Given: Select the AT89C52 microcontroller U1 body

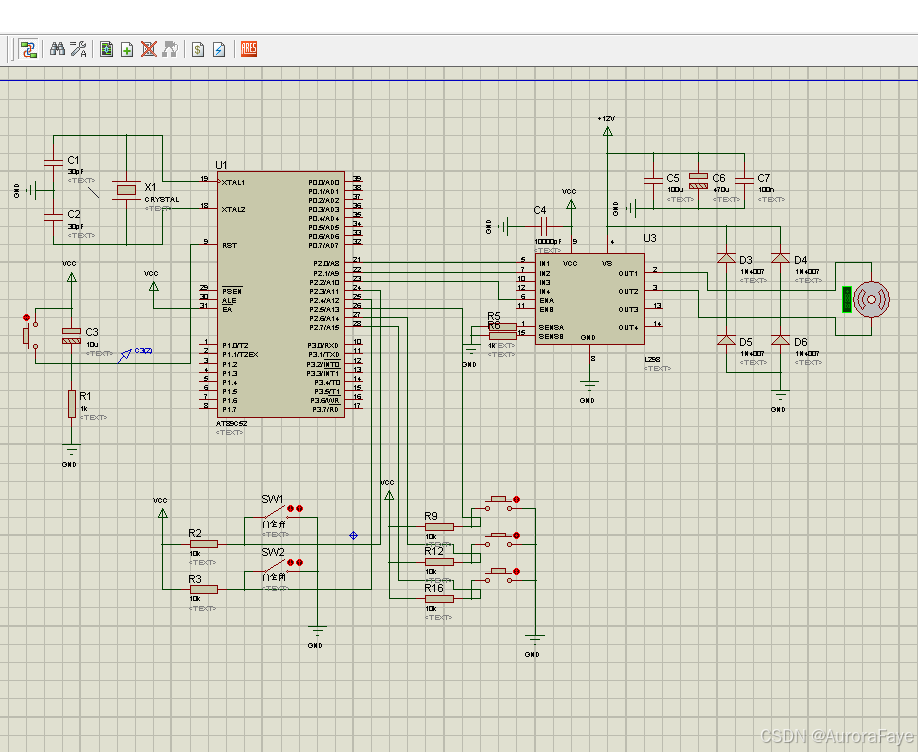Looking at the screenshot, I should tap(281, 295).
